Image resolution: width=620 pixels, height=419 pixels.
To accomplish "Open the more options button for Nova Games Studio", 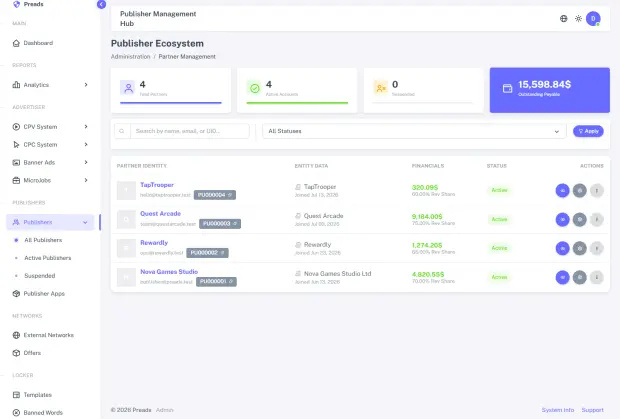I will [x=597, y=277].
